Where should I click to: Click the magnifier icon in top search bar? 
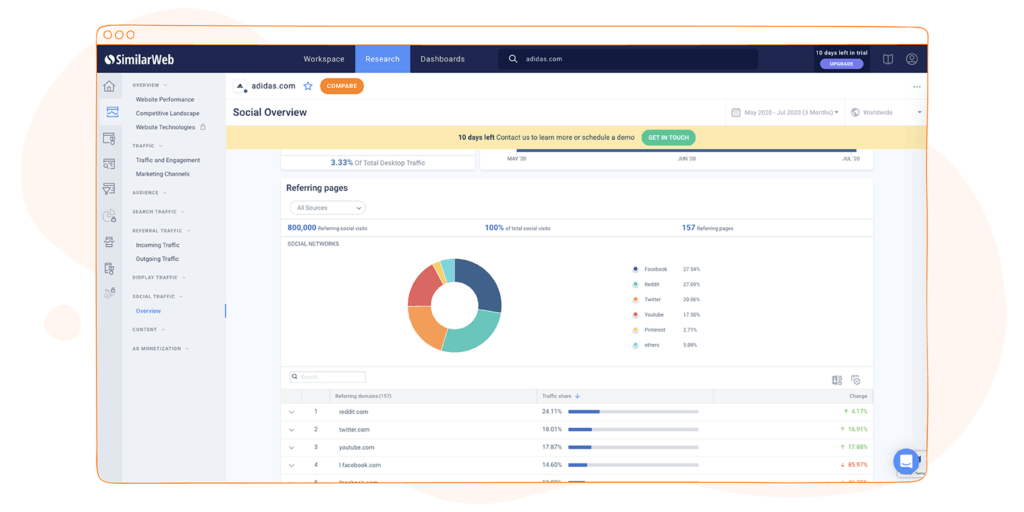pos(513,59)
